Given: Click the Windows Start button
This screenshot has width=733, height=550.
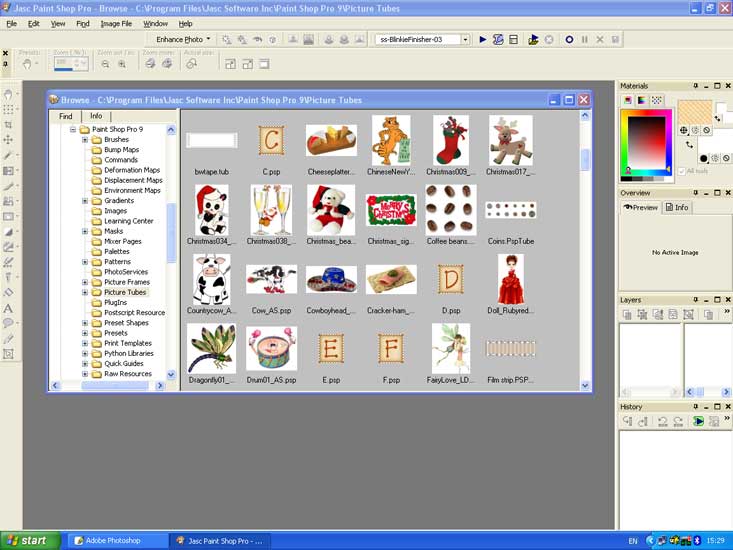Looking at the screenshot, I should tap(30, 541).
